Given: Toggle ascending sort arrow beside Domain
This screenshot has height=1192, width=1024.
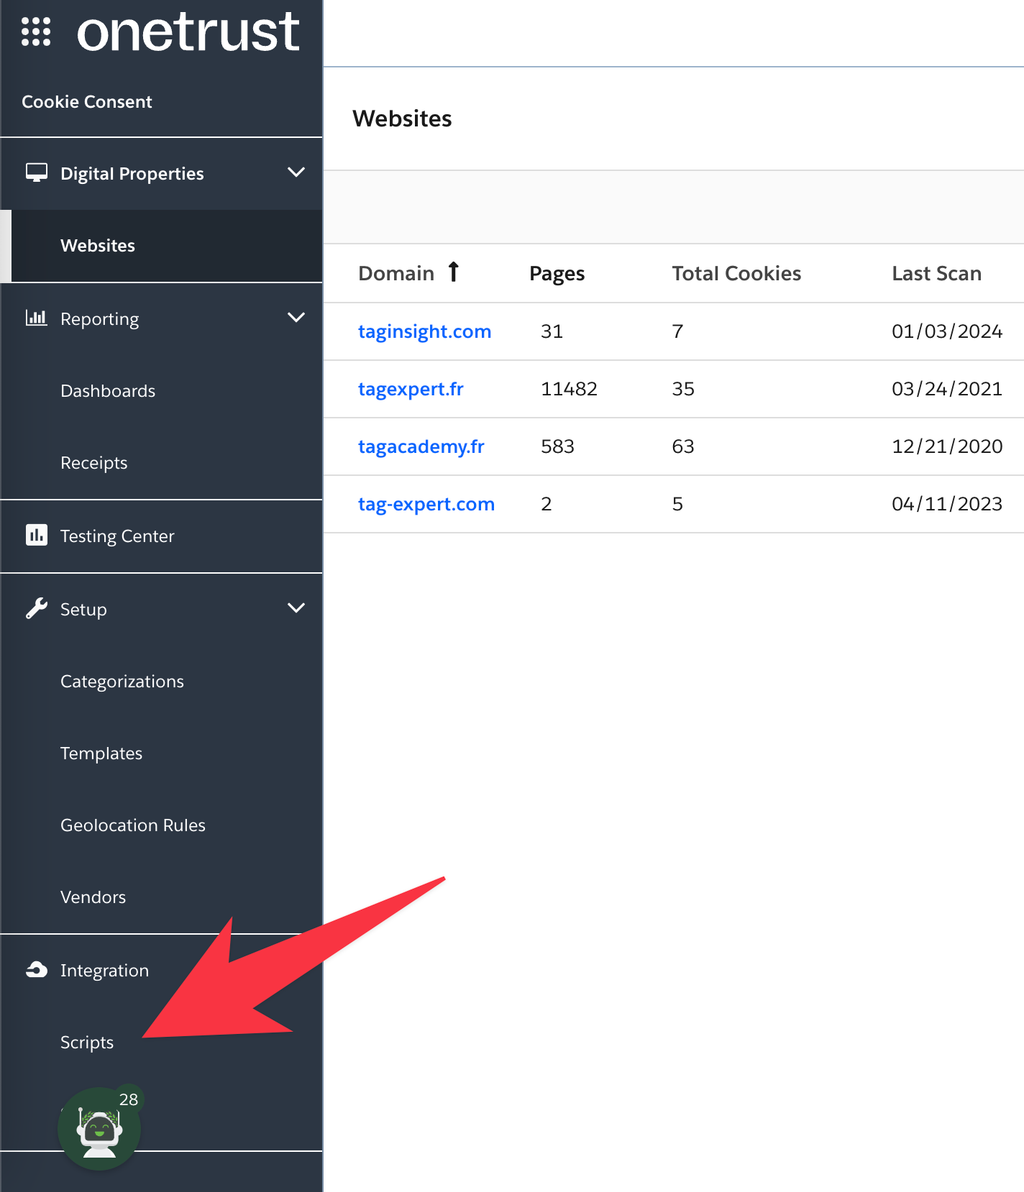Looking at the screenshot, I should coord(453,271).
